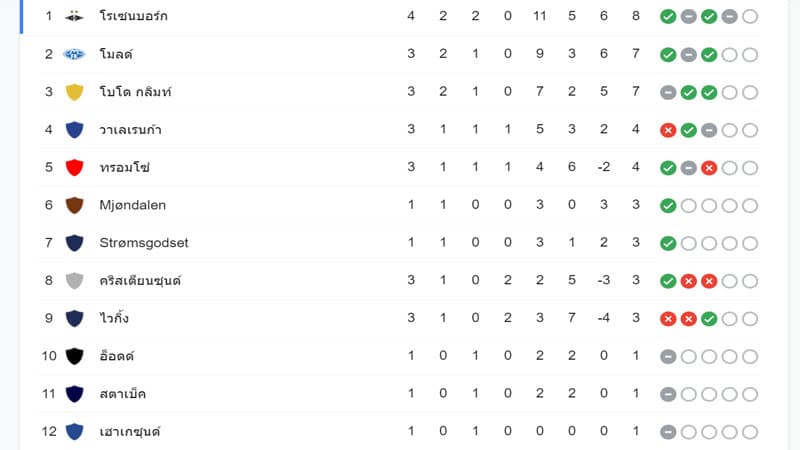Click the gray shield badge in row 8

[x=74, y=281]
